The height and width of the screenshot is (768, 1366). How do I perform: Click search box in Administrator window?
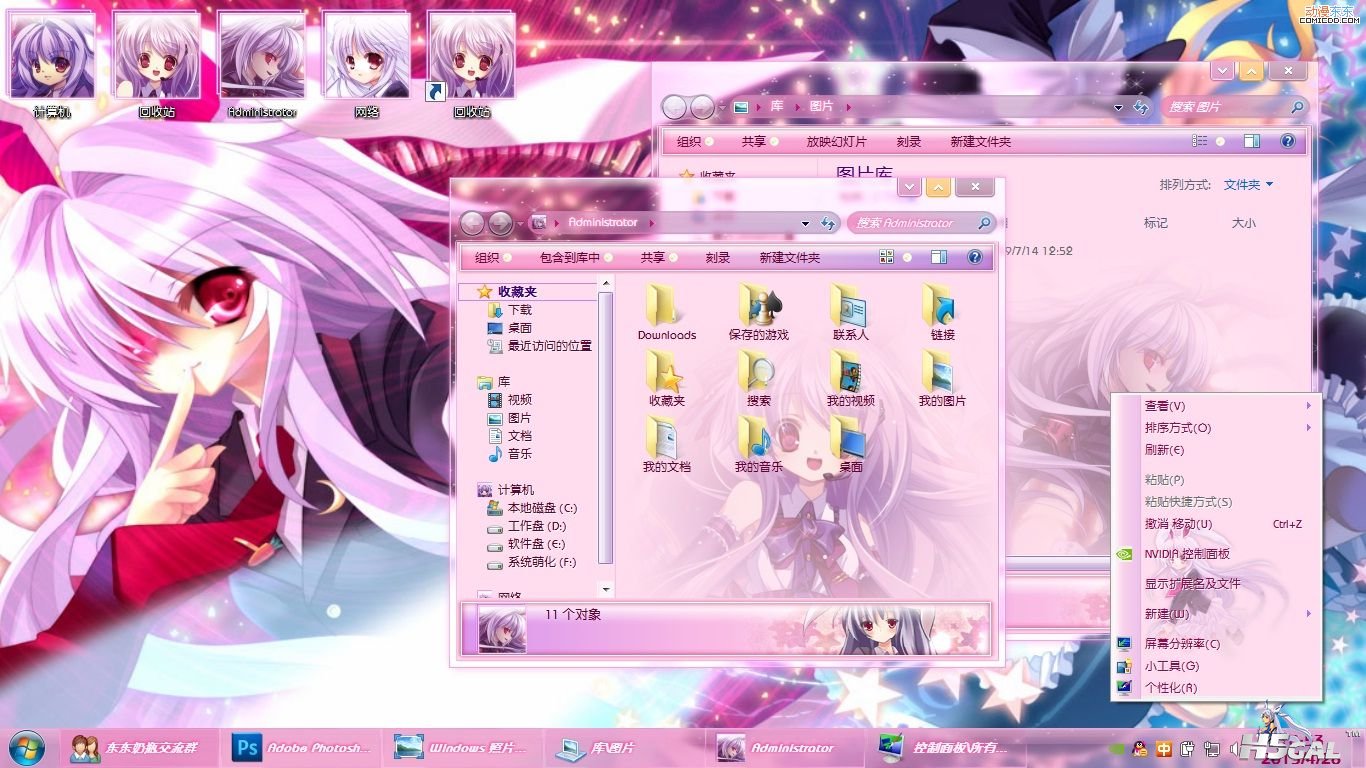point(922,223)
